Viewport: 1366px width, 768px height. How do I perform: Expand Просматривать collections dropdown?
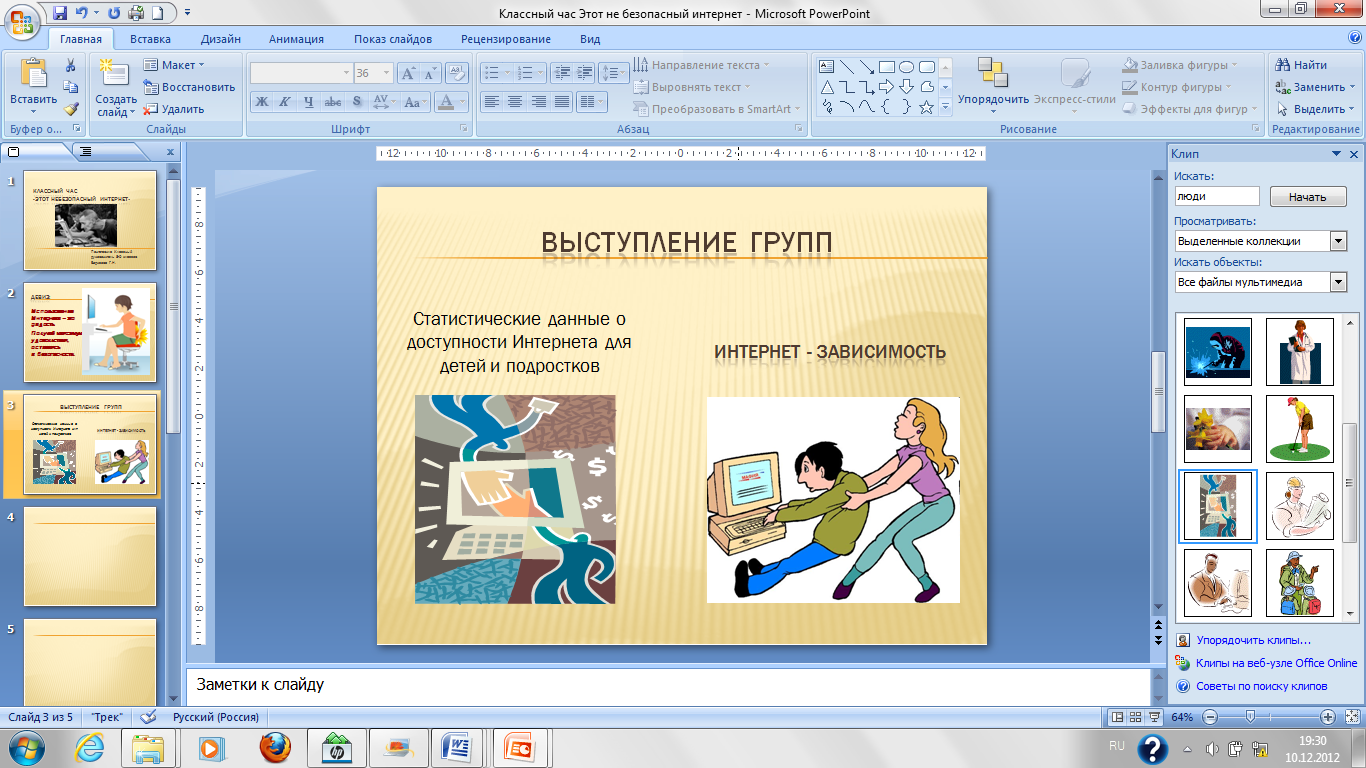click(1338, 241)
